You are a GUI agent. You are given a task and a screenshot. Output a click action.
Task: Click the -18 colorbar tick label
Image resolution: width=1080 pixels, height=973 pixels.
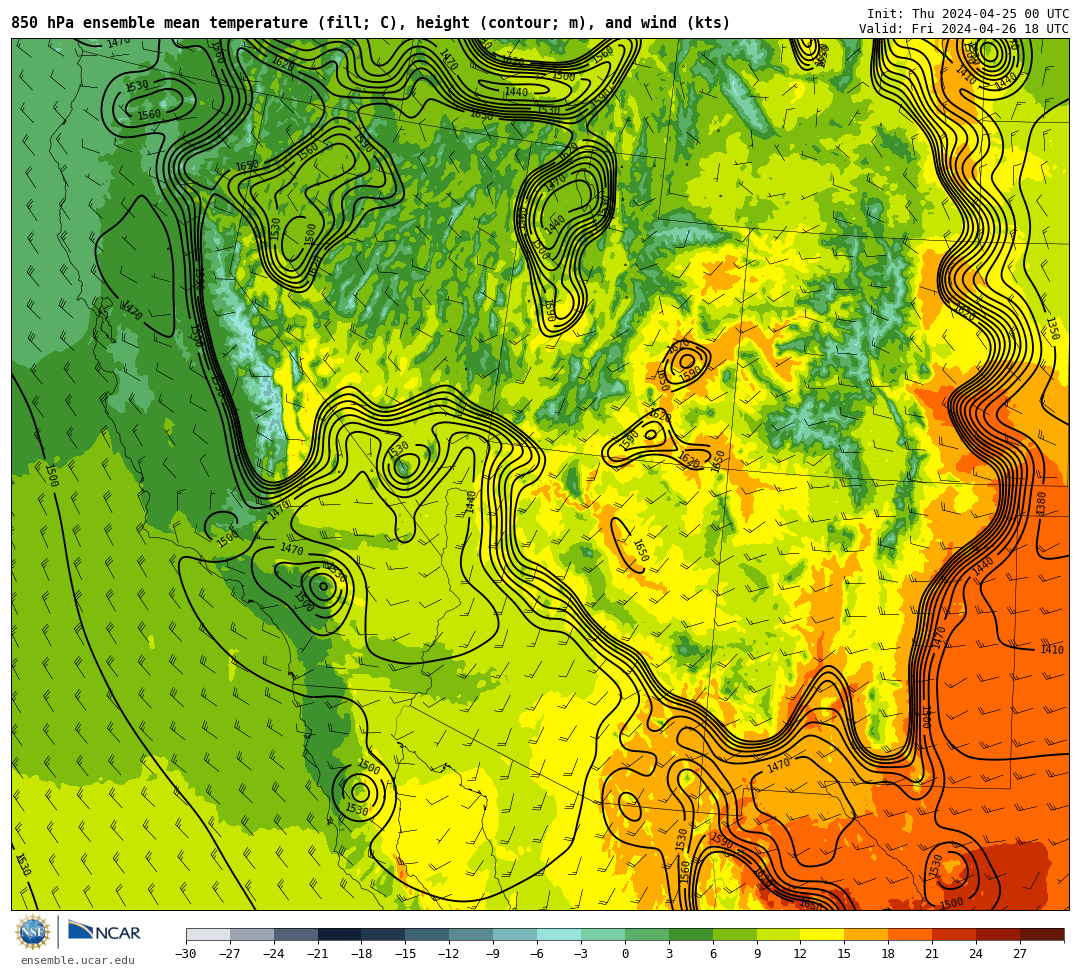[362, 954]
